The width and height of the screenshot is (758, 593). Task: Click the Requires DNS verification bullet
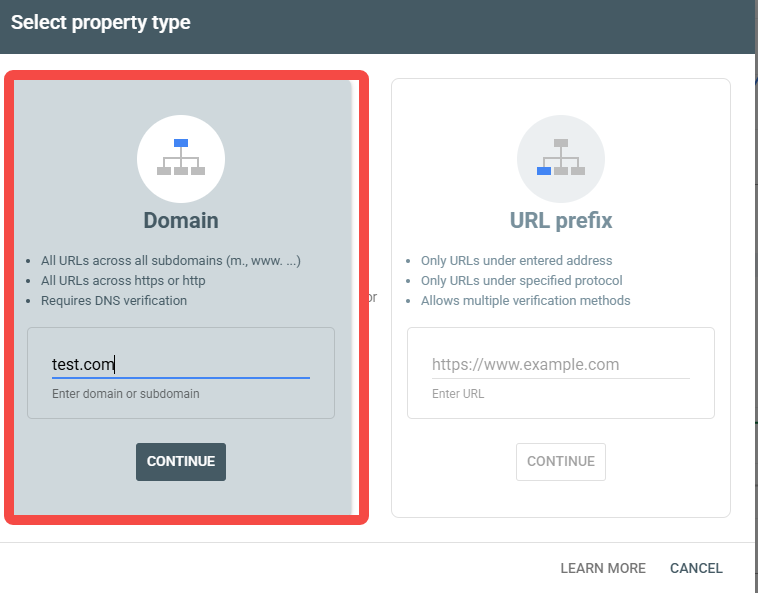tap(114, 301)
